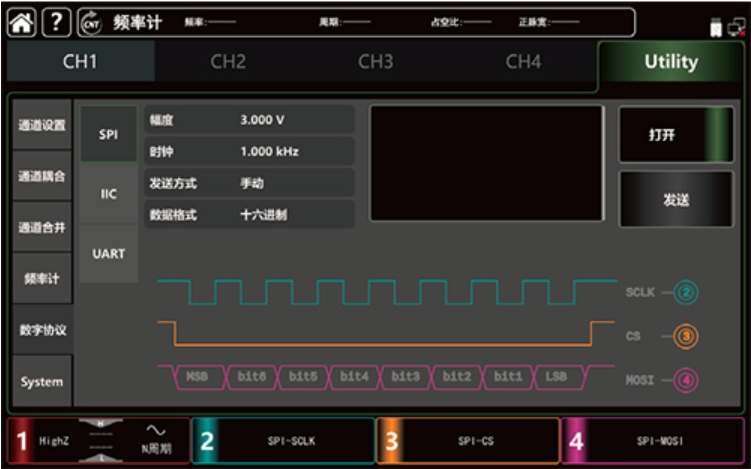The height and width of the screenshot is (469, 751).
Task: Click the black data display area
Action: click(486, 163)
